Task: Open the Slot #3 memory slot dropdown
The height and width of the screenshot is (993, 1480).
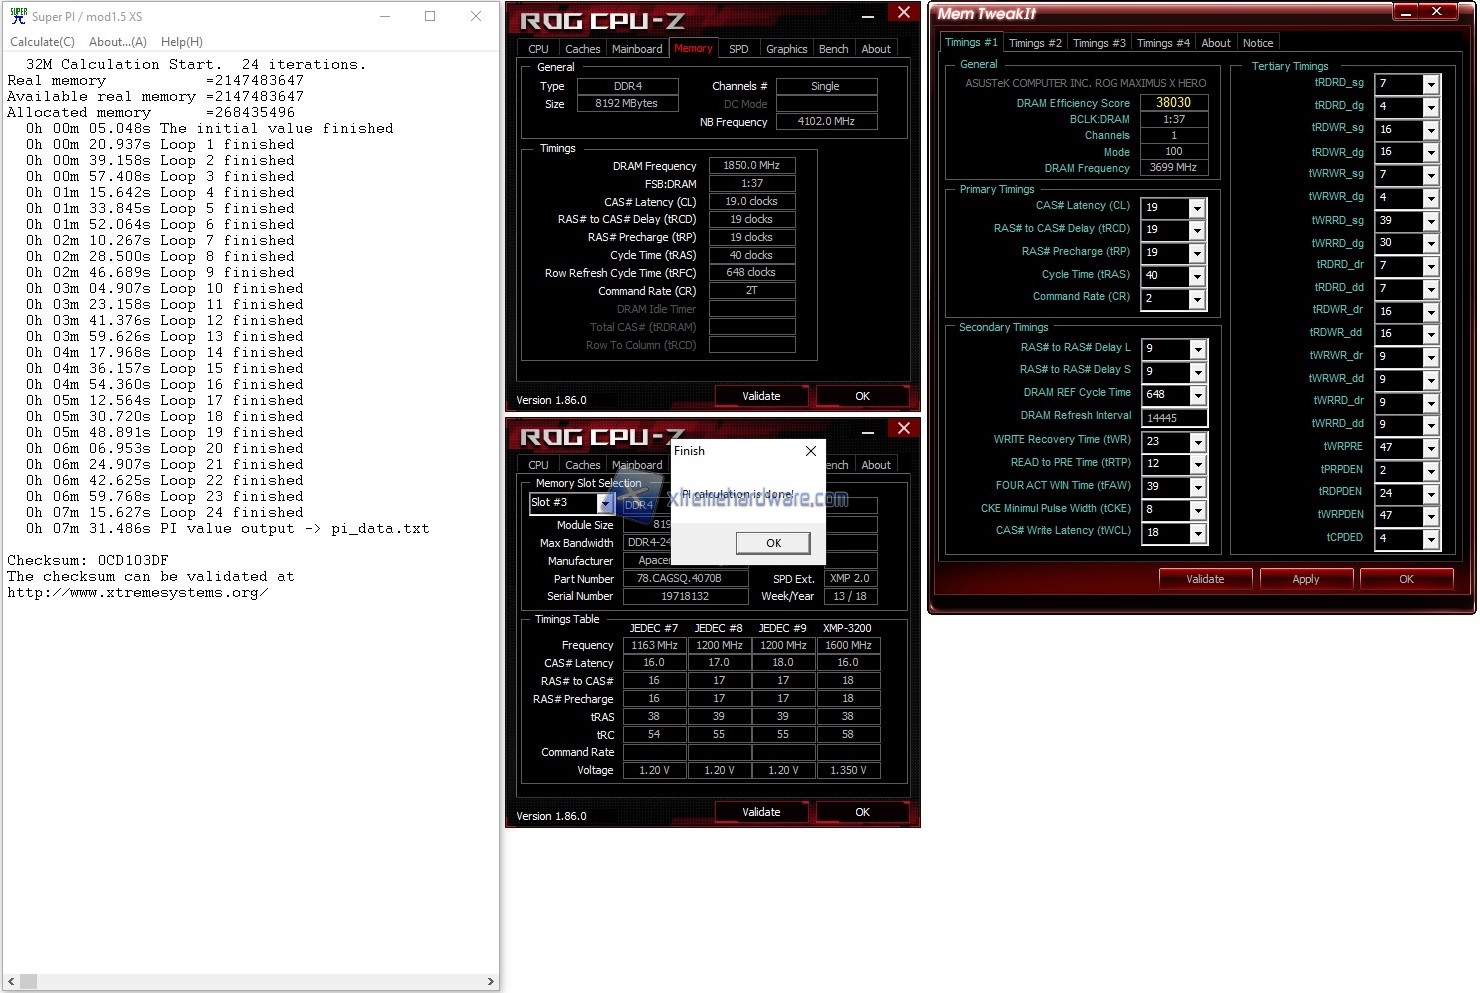Action: coord(604,503)
